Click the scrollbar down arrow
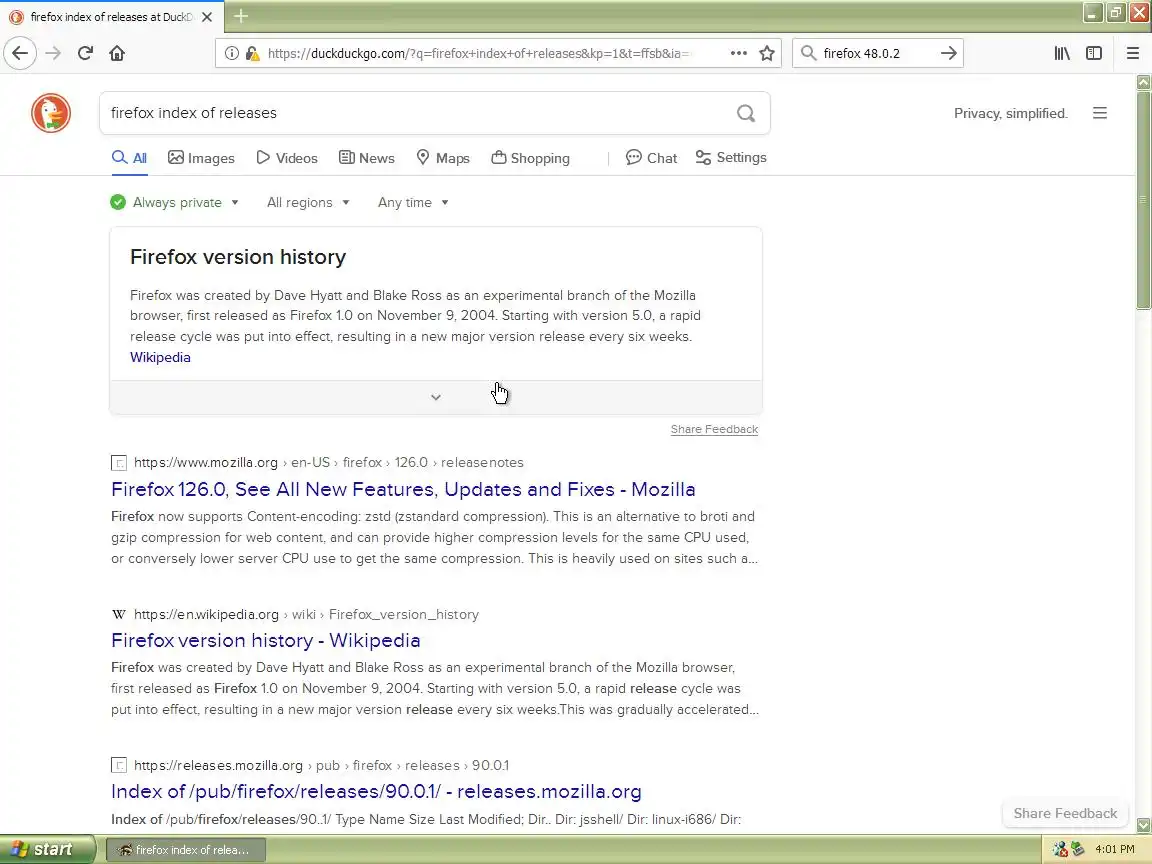Image resolution: width=1152 pixels, height=864 pixels. 1143,826
